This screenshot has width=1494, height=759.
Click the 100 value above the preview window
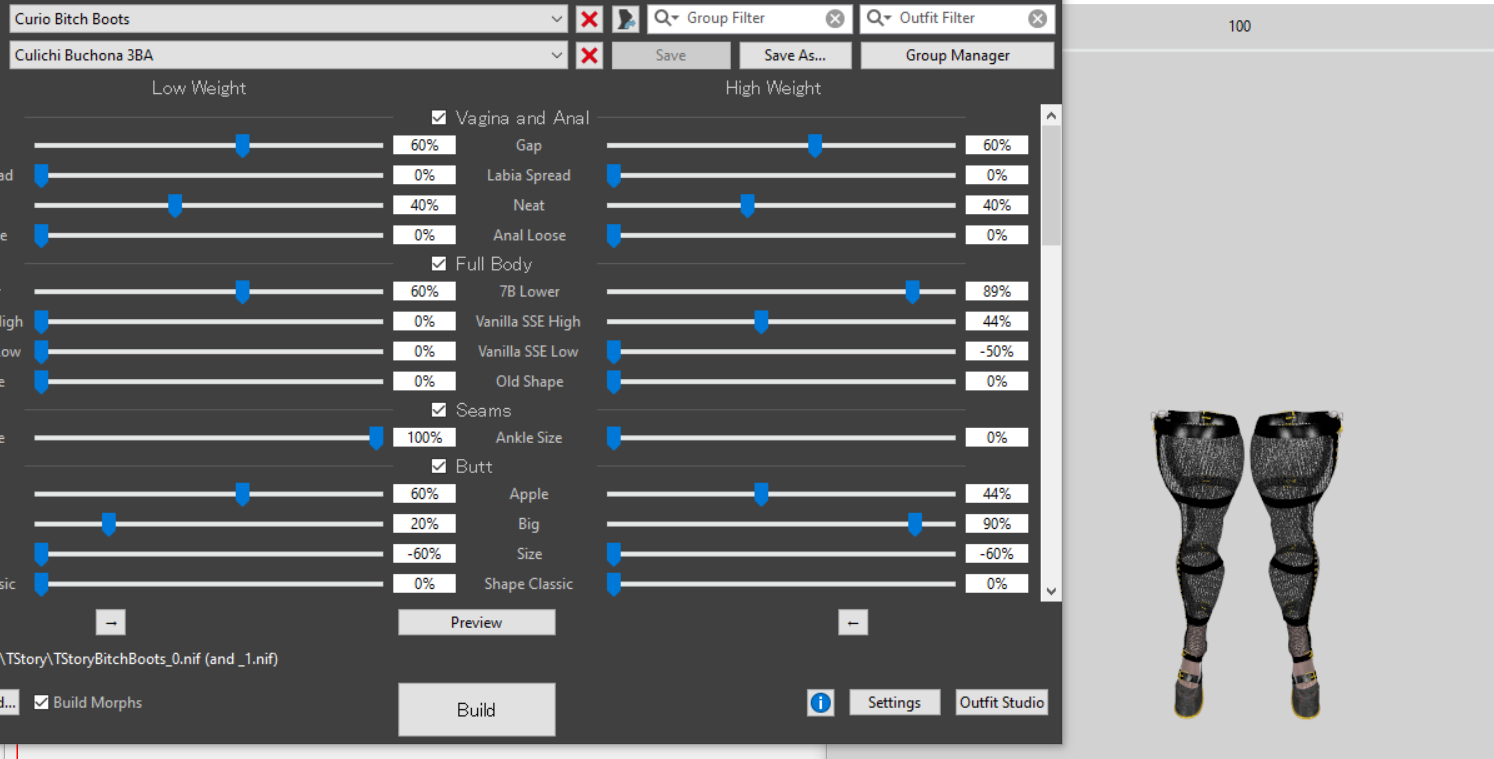click(1239, 26)
